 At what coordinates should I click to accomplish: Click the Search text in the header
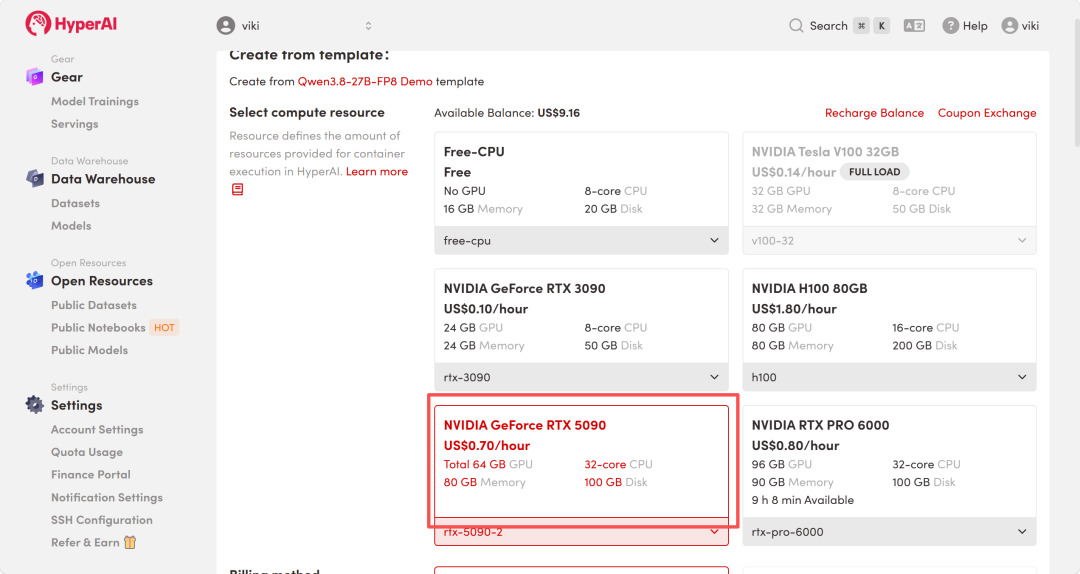829,25
